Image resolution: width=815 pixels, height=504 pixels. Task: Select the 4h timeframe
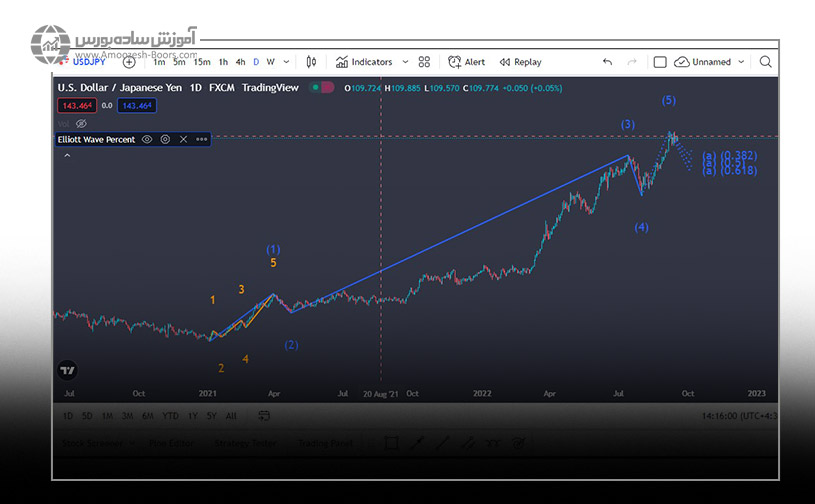pos(240,62)
